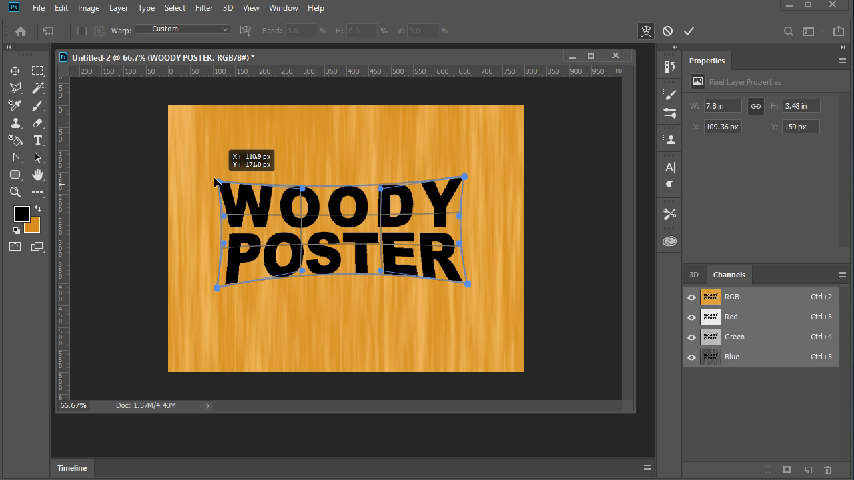The height and width of the screenshot is (480, 854).
Task: Commit the warp transform with the checkmark
Action: pyautogui.click(x=689, y=31)
